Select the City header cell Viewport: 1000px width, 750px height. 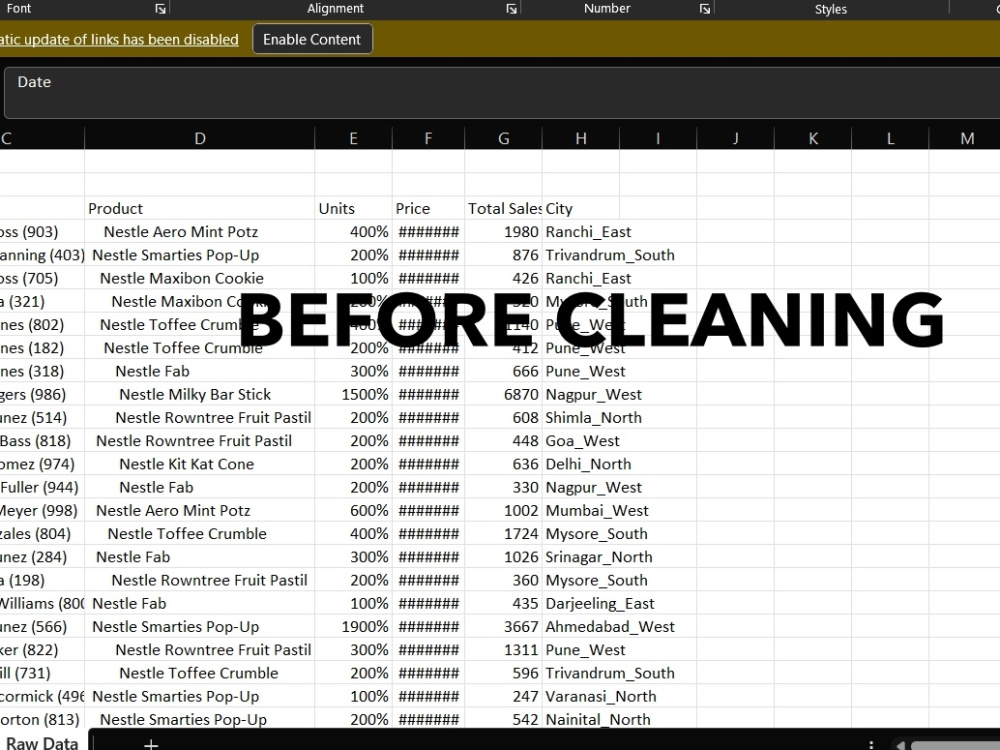pyautogui.click(x=580, y=209)
